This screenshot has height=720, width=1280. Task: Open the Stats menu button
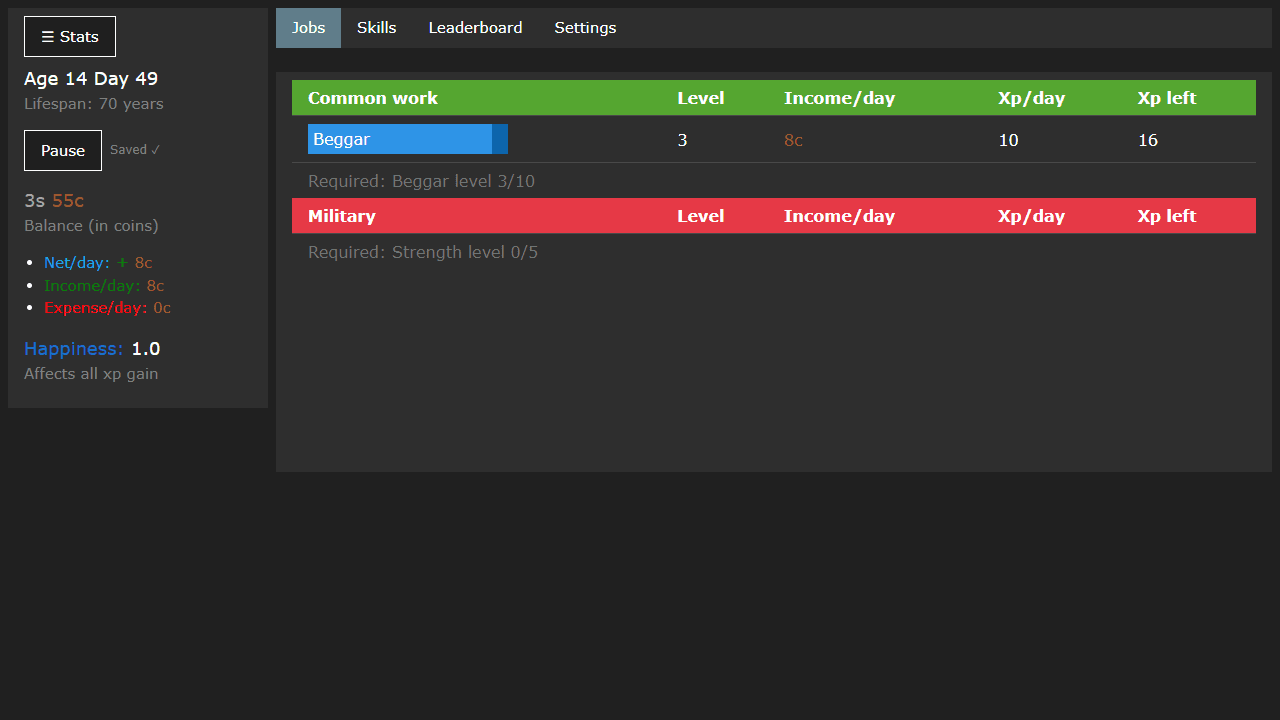pos(70,37)
